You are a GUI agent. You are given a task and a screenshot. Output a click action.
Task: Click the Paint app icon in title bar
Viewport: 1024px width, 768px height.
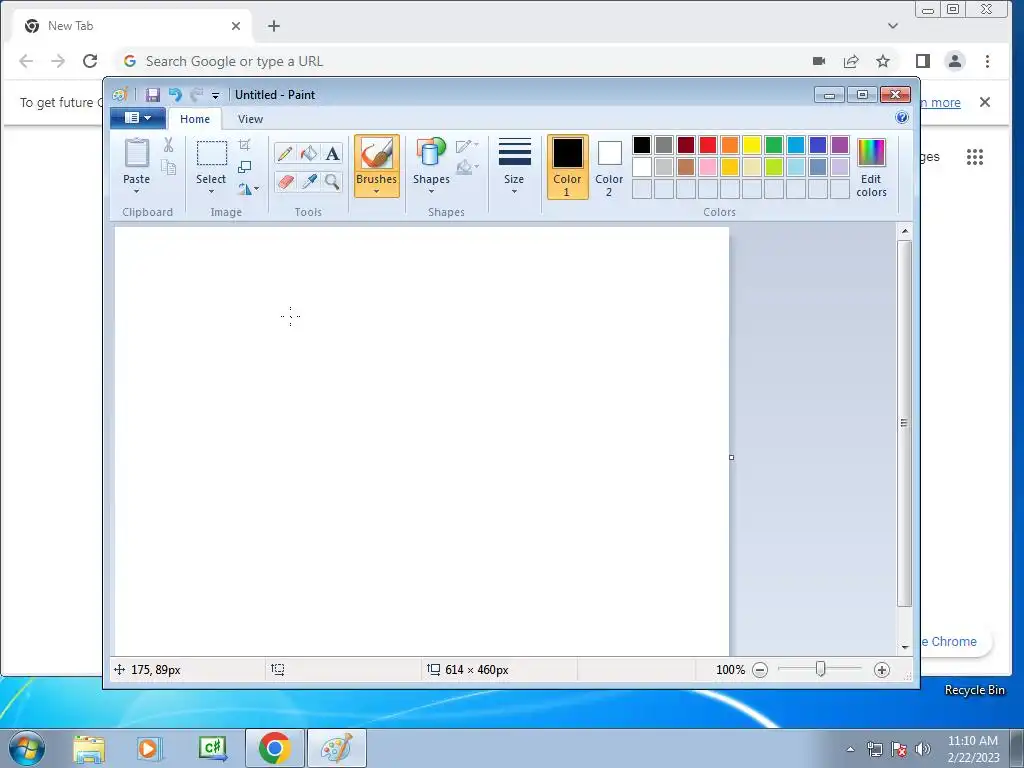coord(120,95)
